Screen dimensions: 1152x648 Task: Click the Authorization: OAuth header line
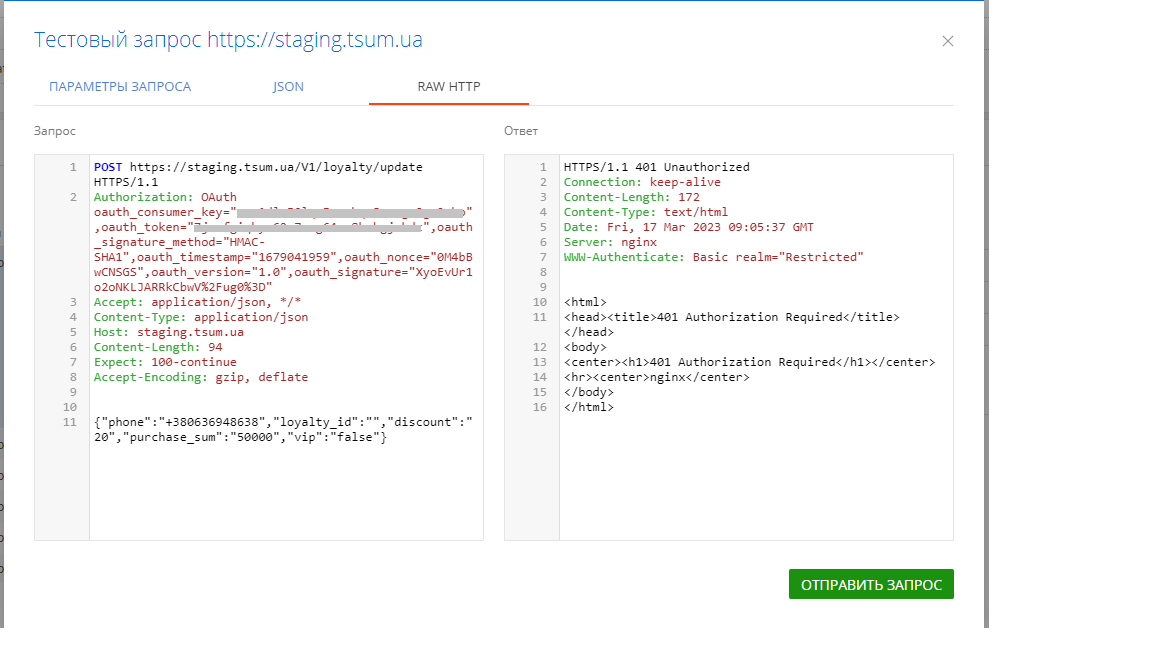165,197
